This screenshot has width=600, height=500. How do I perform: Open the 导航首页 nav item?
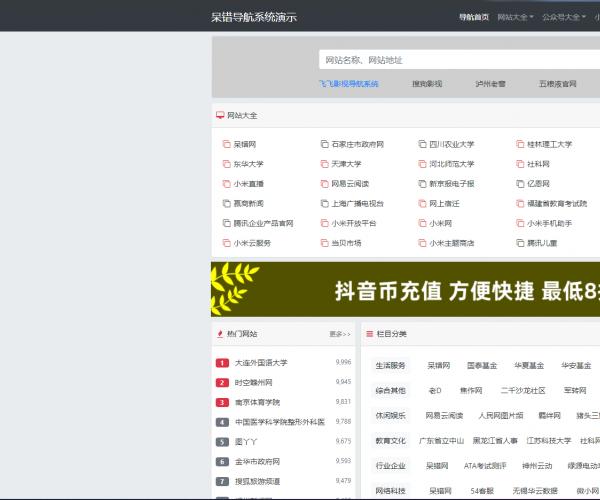pyautogui.click(x=474, y=17)
